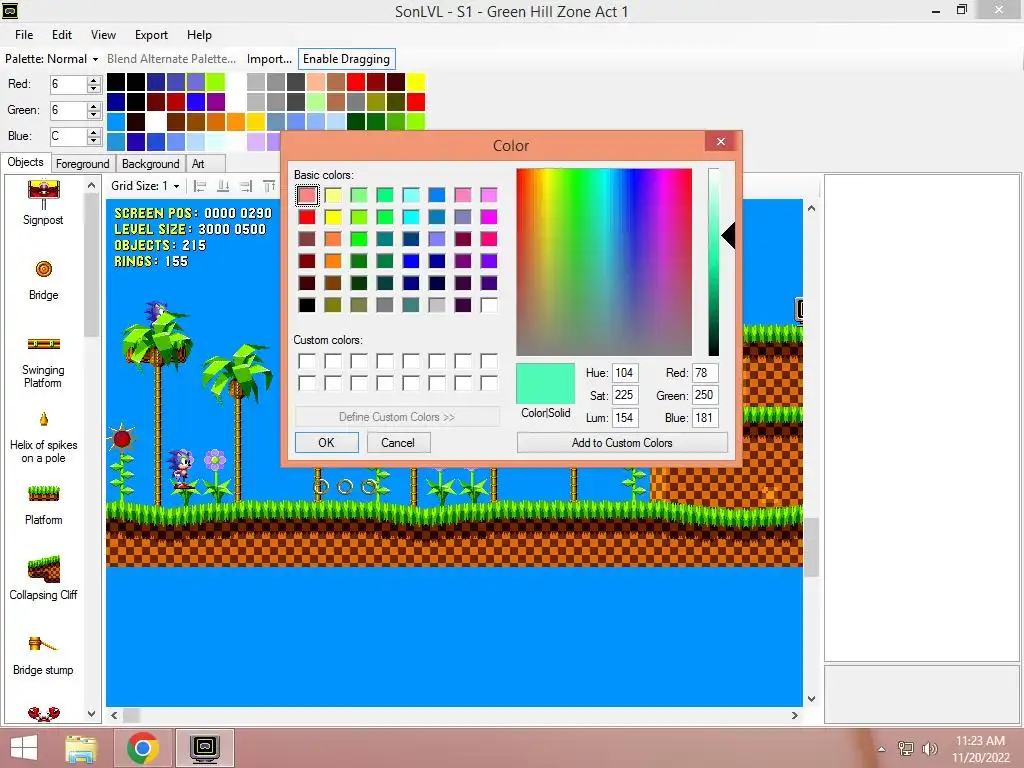Click the Sonic sprite standing on the grass
1024x768 pixels.
181,468
